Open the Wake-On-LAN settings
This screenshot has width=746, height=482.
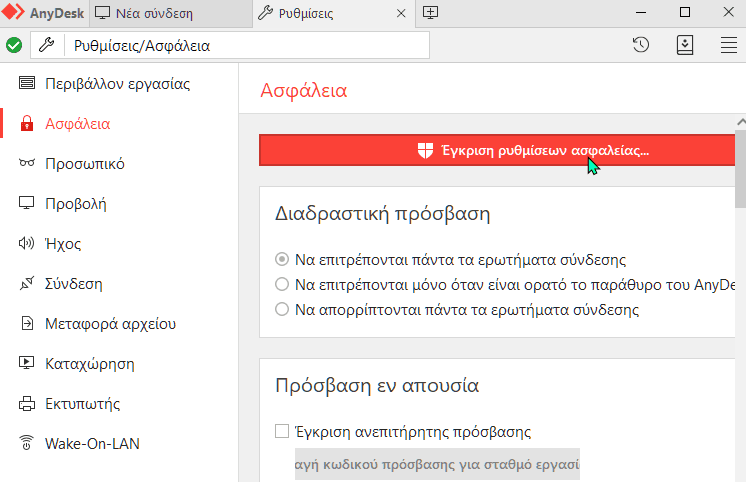(79, 443)
